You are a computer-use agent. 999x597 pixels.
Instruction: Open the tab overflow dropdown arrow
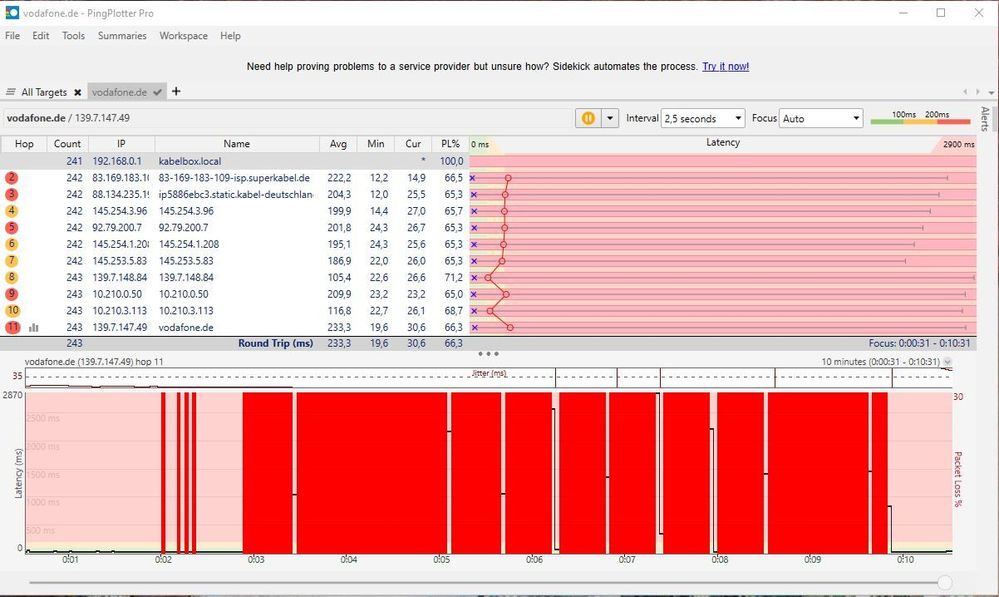(991, 92)
